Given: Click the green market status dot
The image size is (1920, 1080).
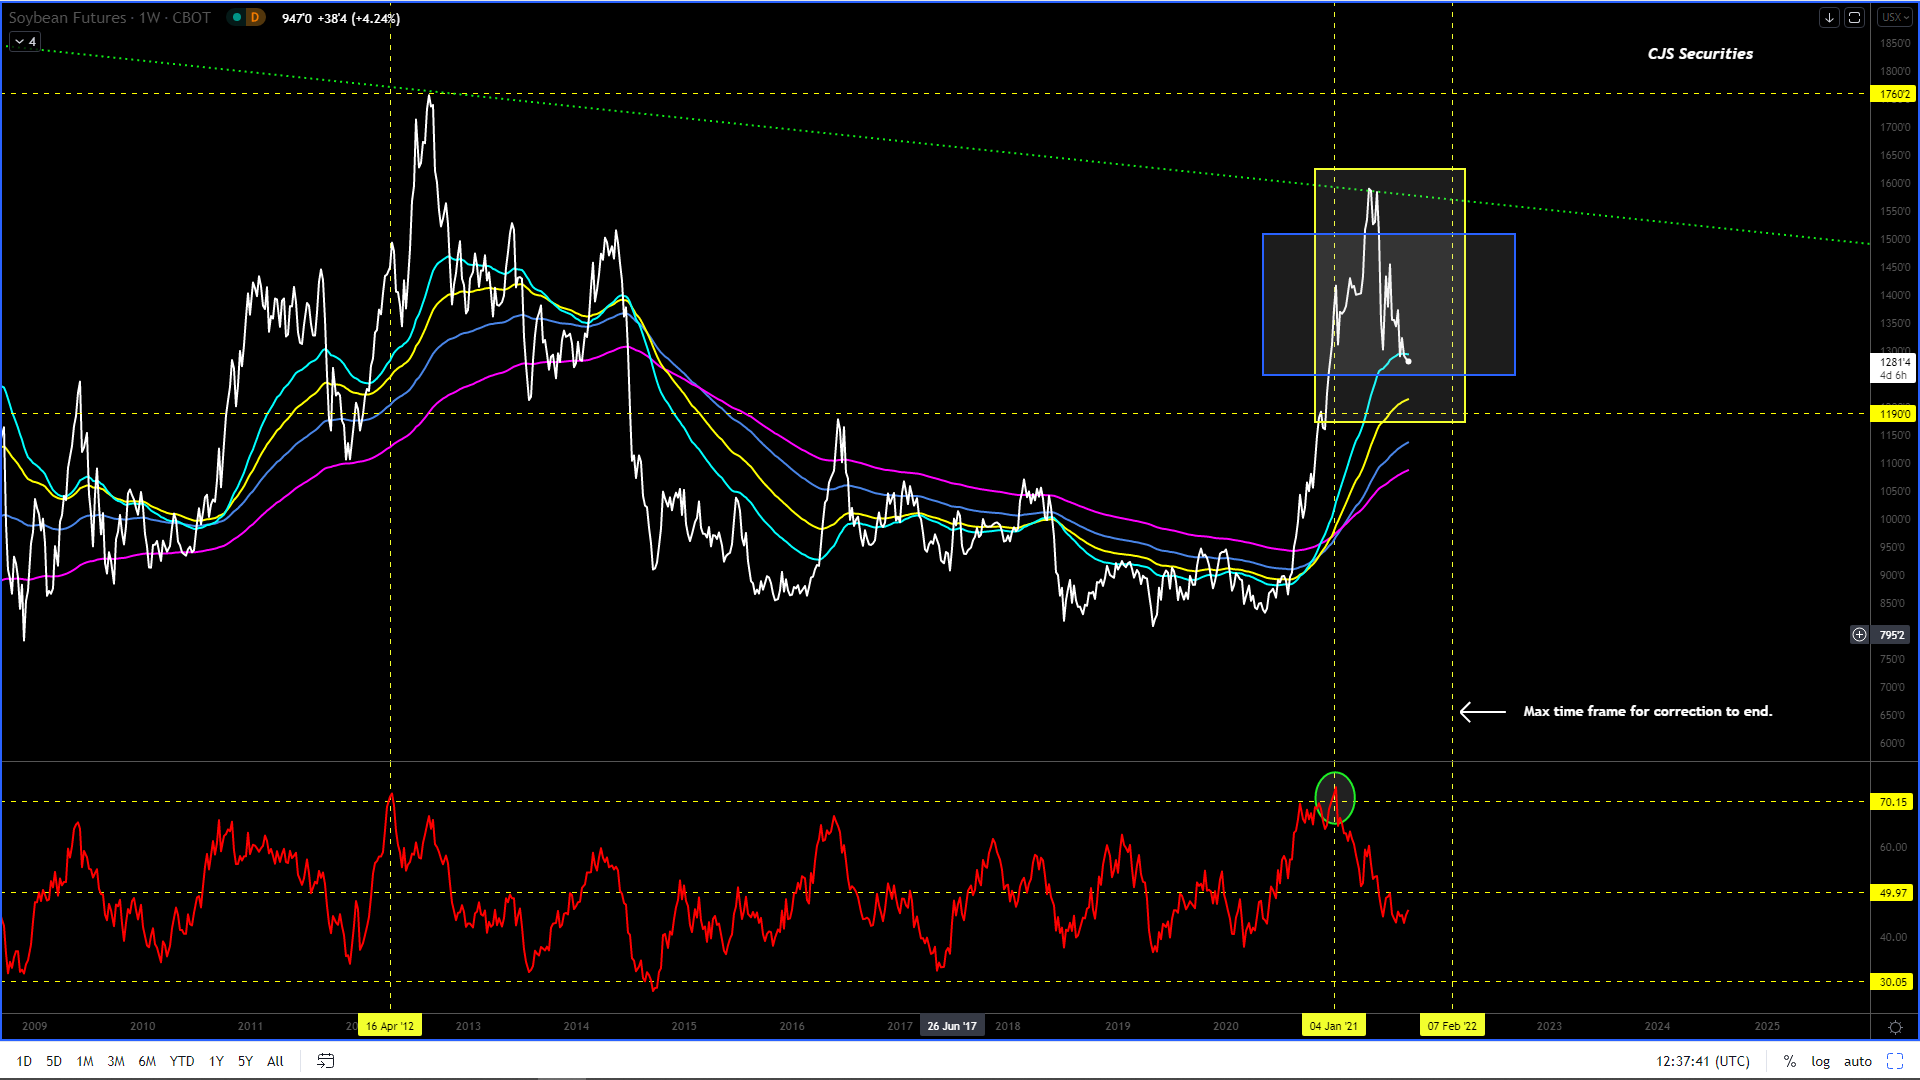Looking at the screenshot, I should 237,17.
